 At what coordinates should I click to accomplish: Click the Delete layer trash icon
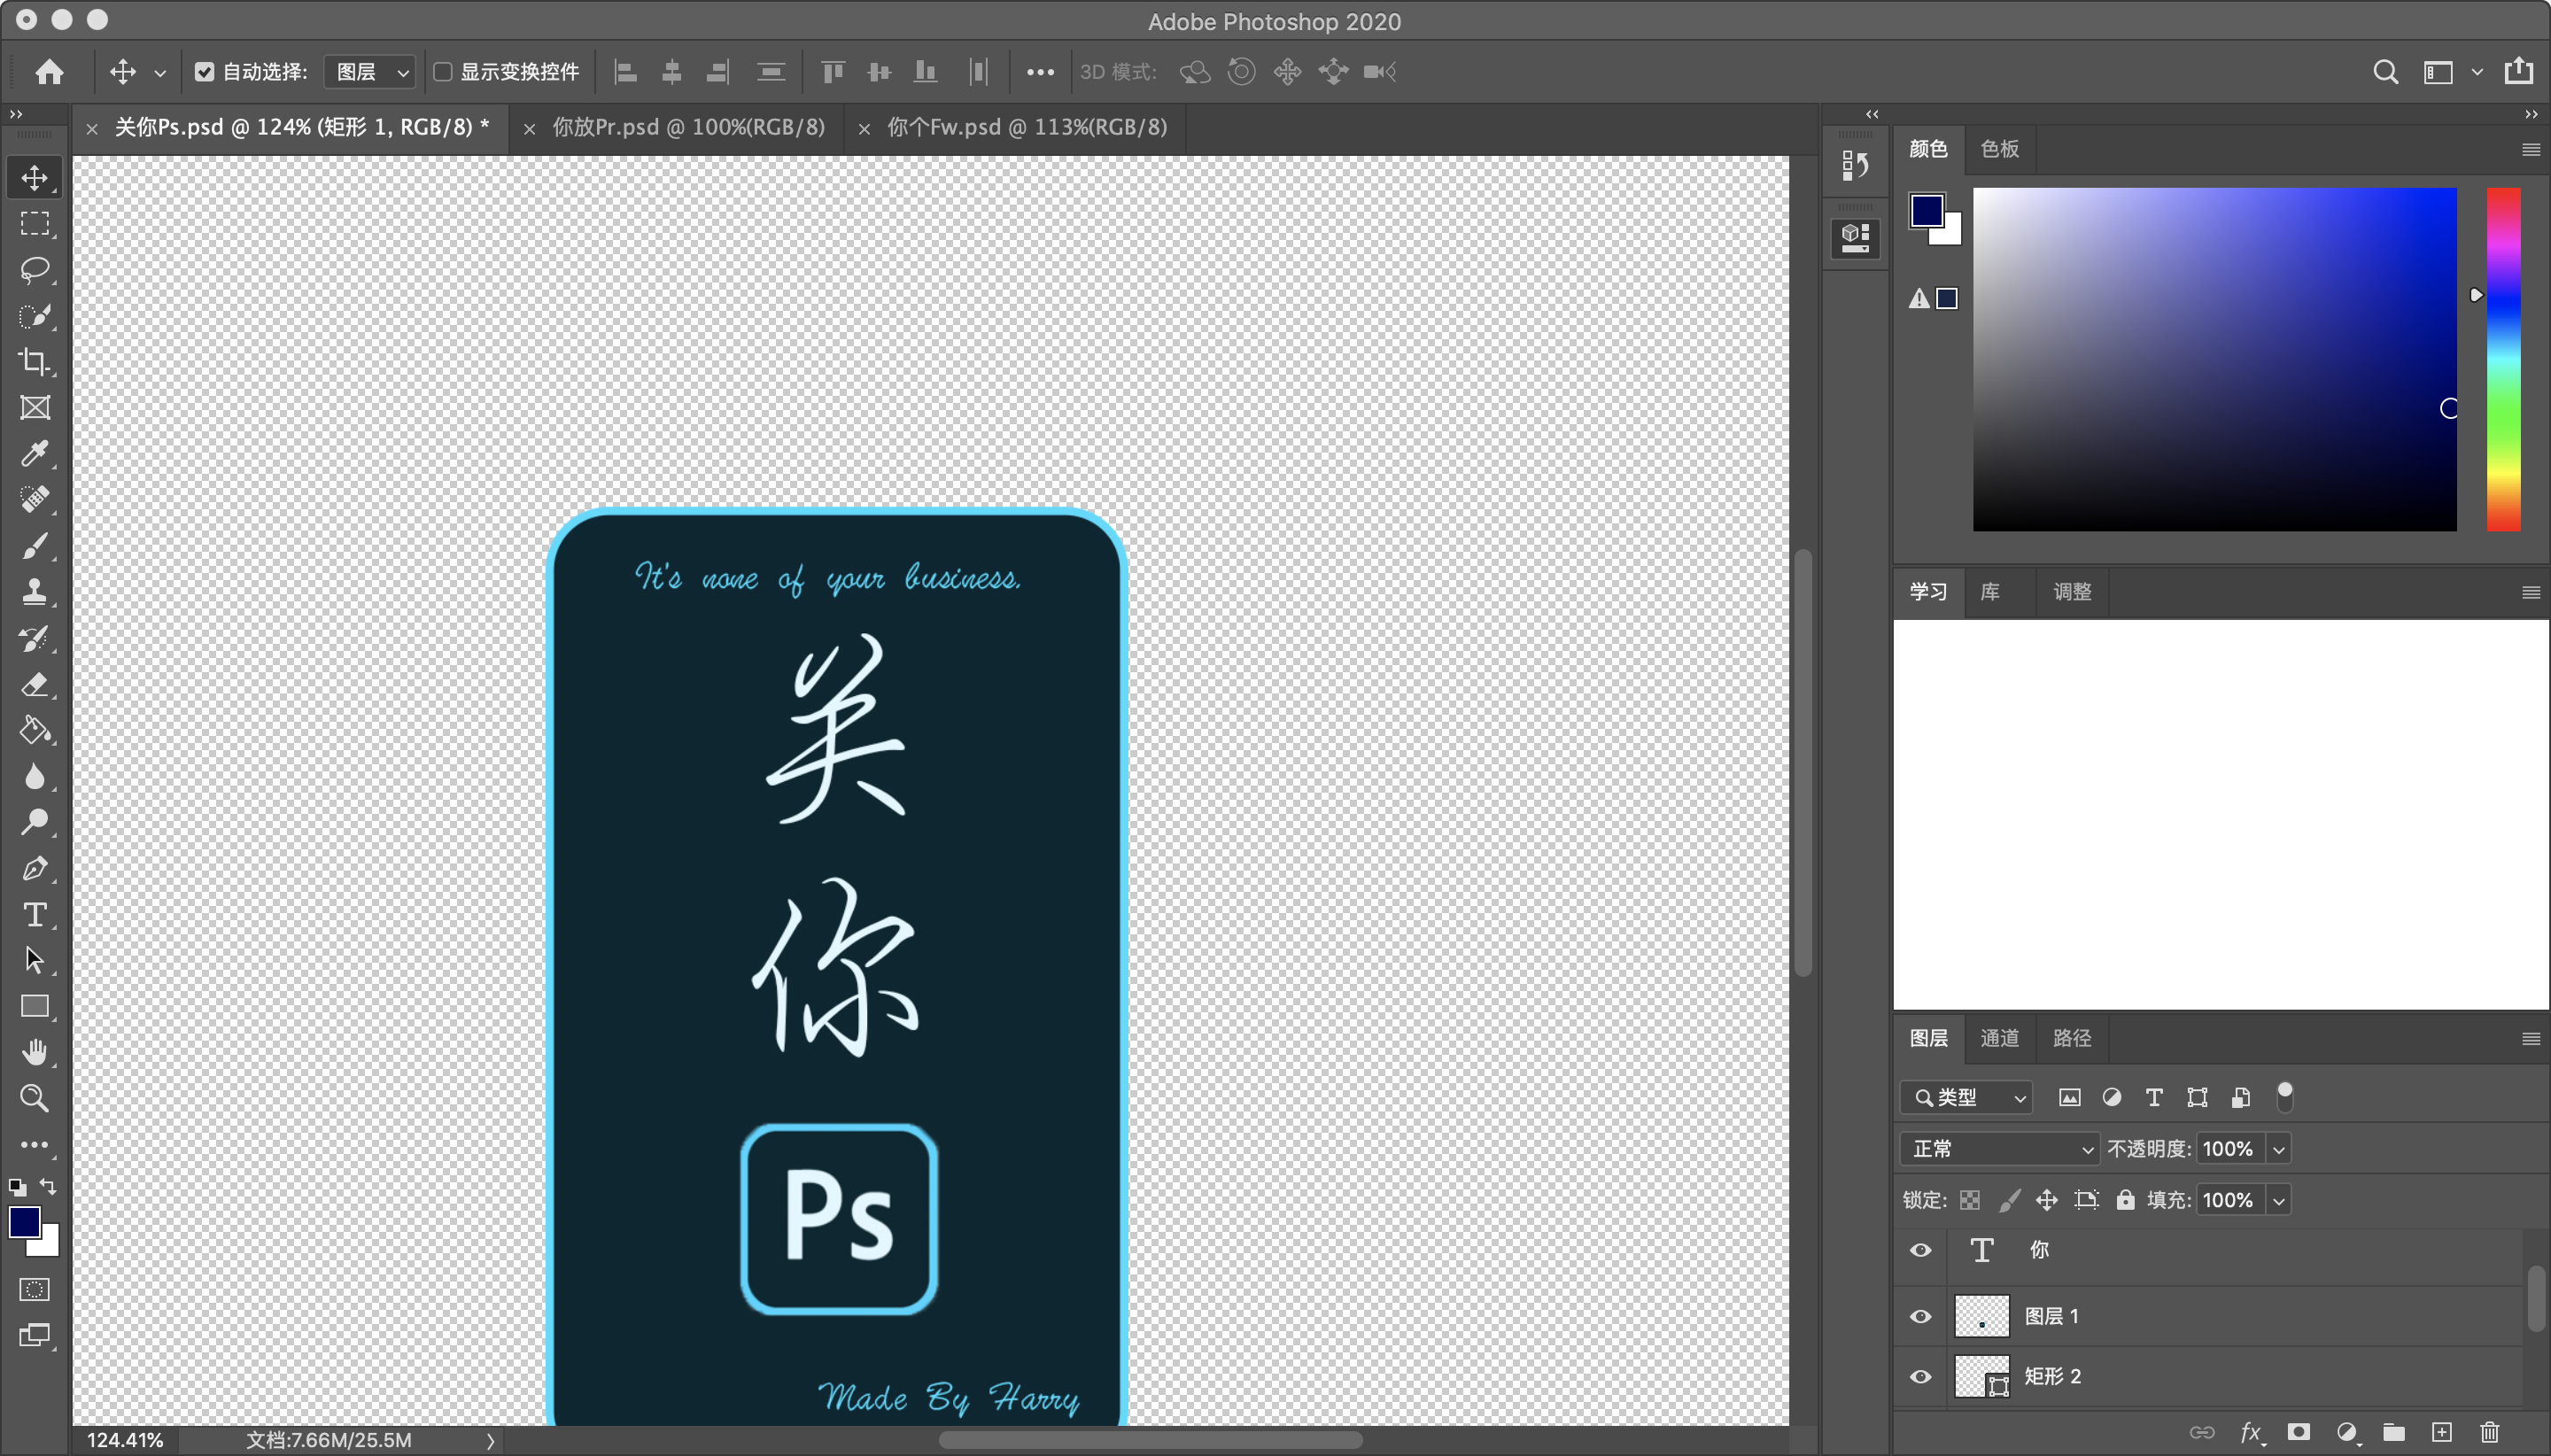click(2490, 1432)
